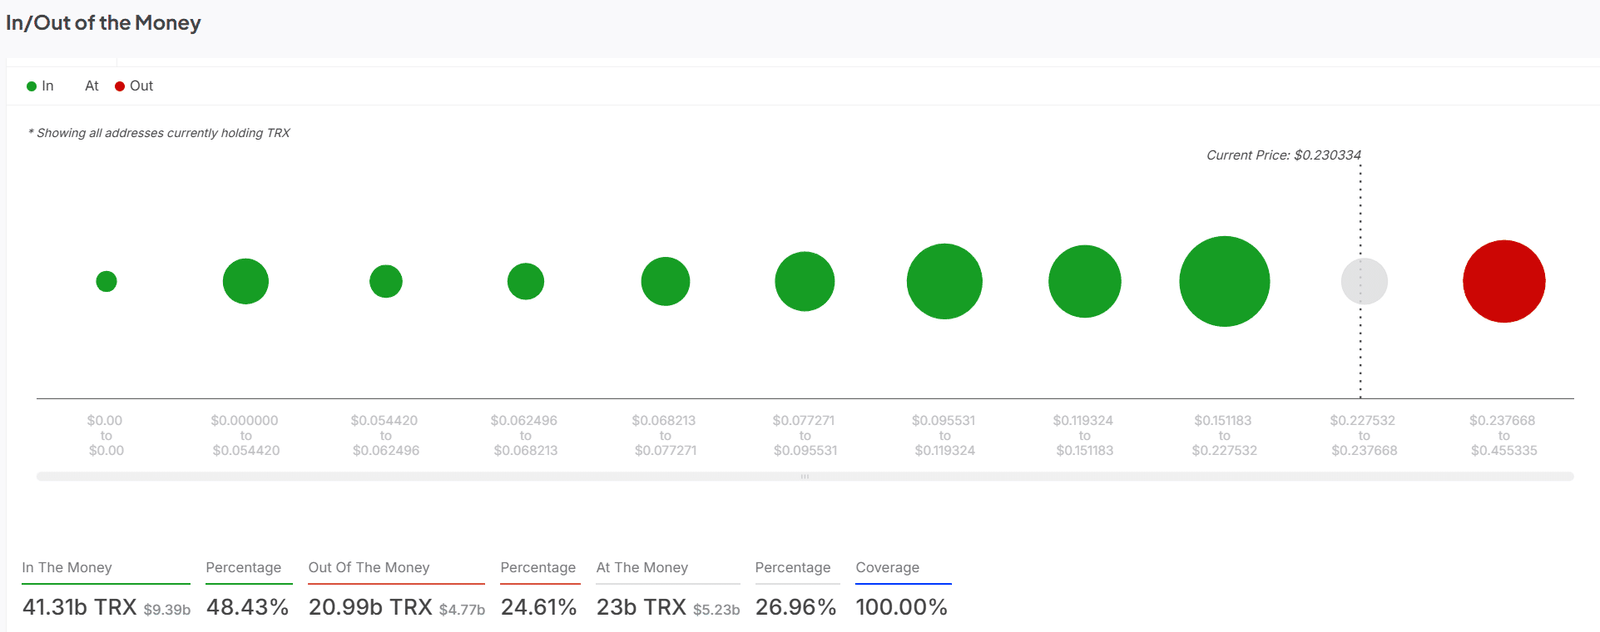
Task: Select the smallest green bubble above $0.00 range
Action: 106,281
